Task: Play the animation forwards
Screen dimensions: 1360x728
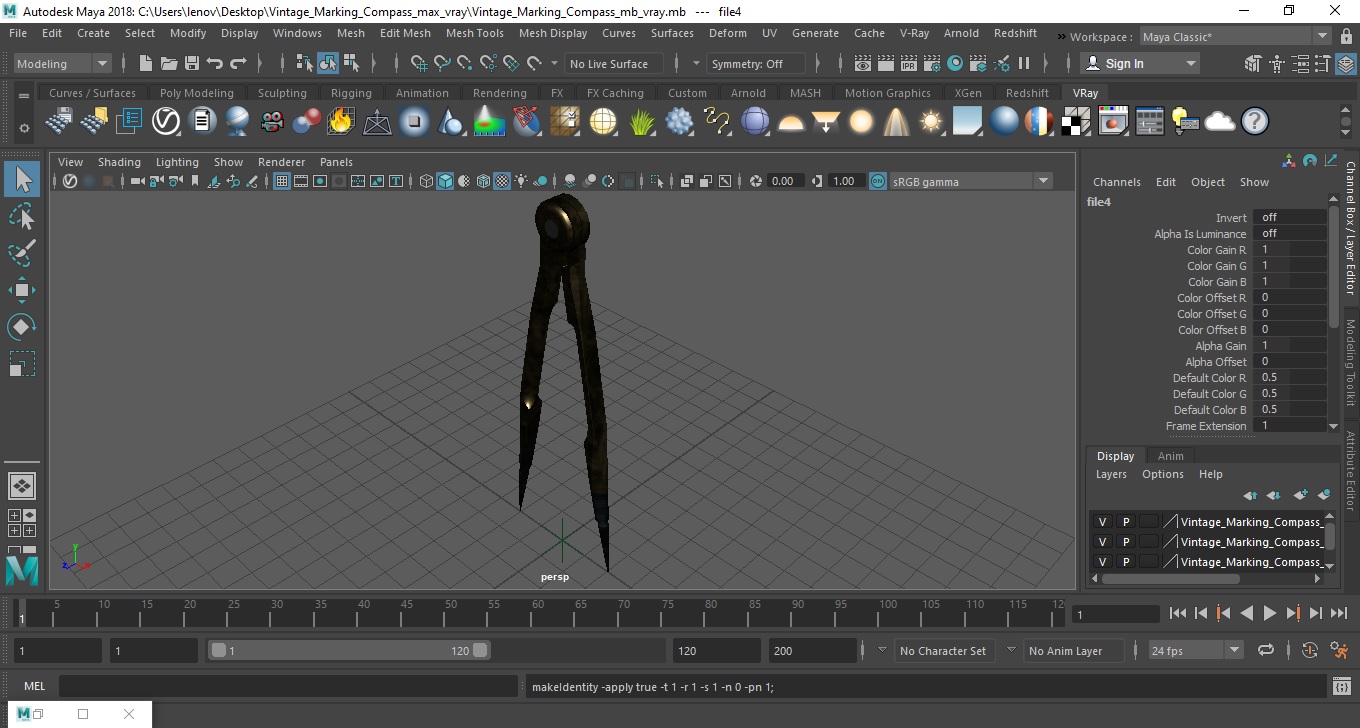Action: click(x=1269, y=613)
